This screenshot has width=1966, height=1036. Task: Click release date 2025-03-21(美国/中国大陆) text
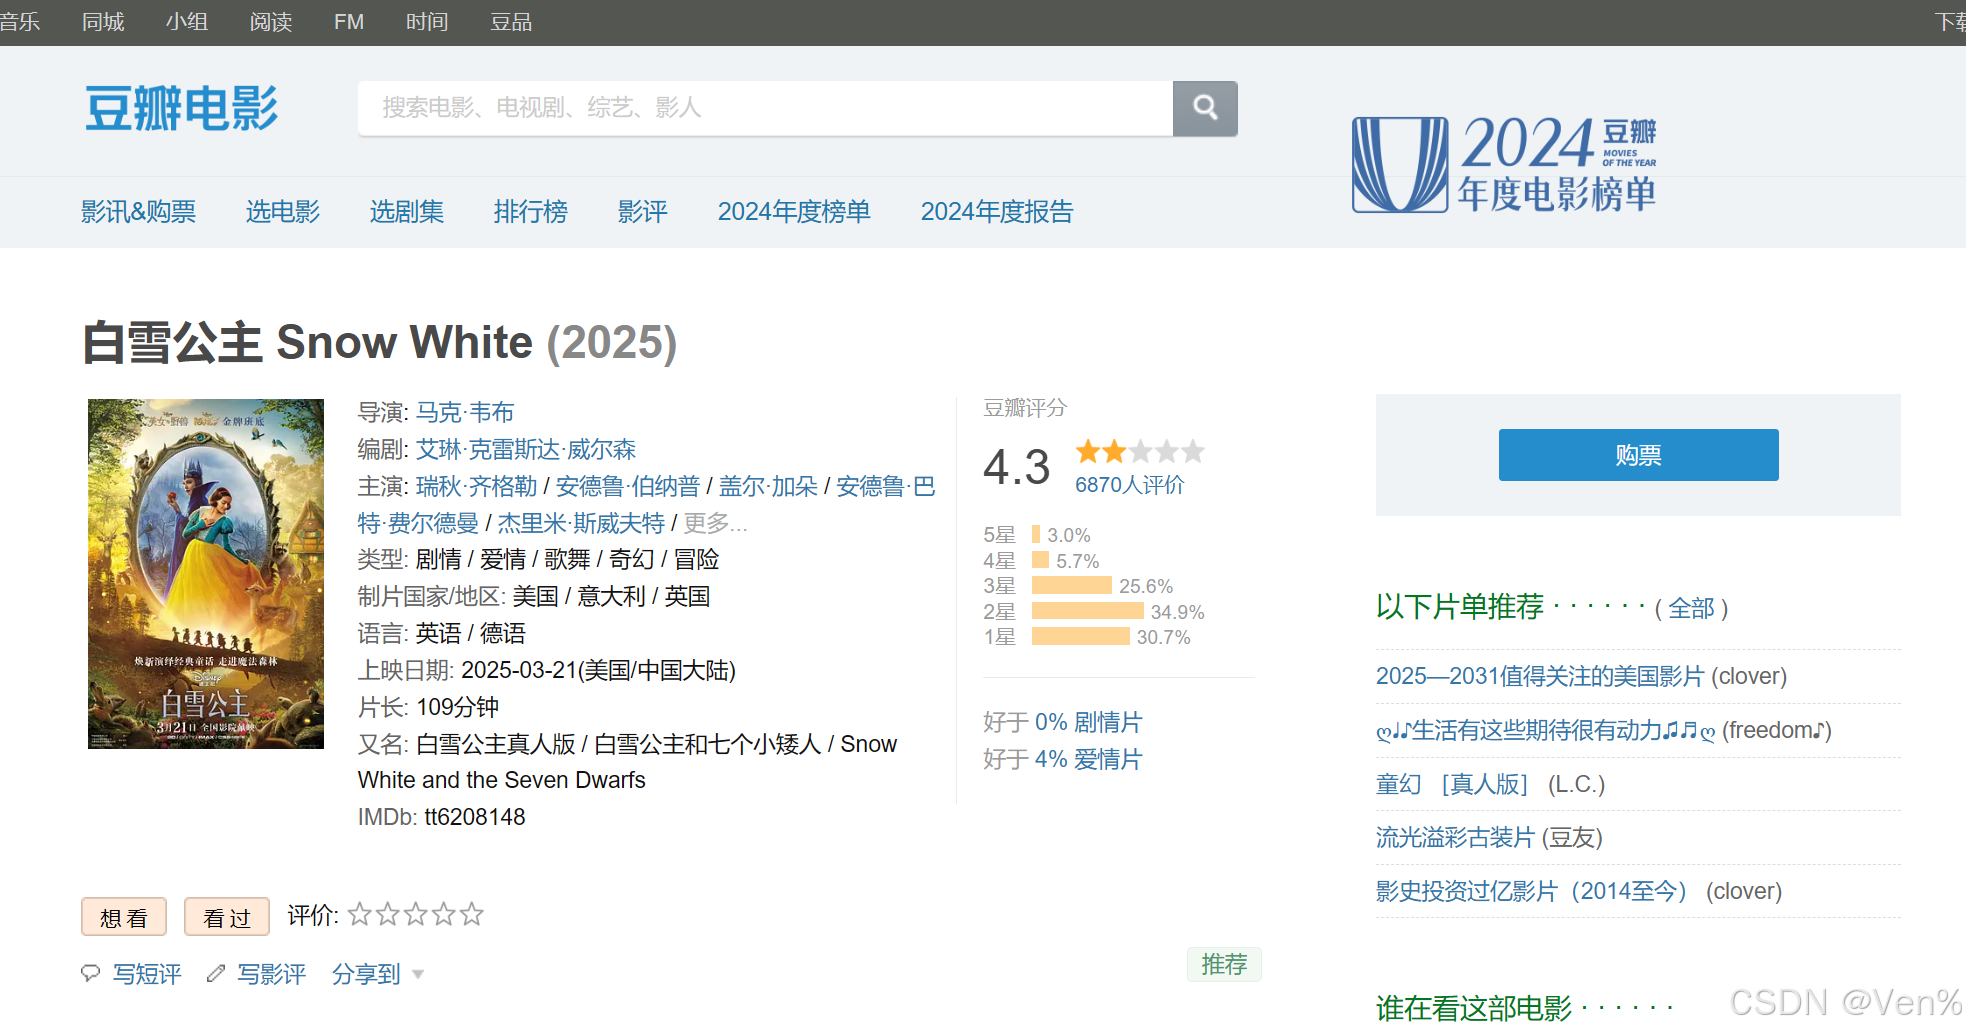[598, 670]
